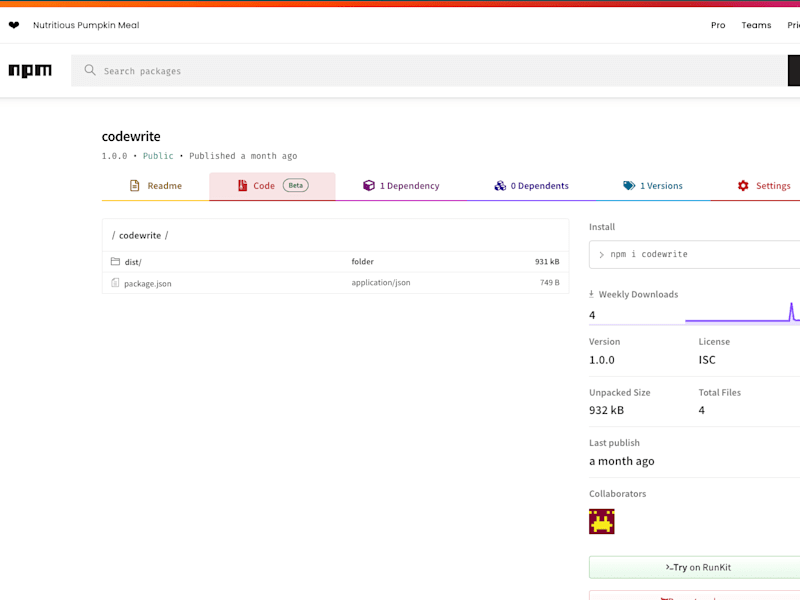Open the 1 Dependency tab
The image size is (800, 600).
tap(401, 186)
